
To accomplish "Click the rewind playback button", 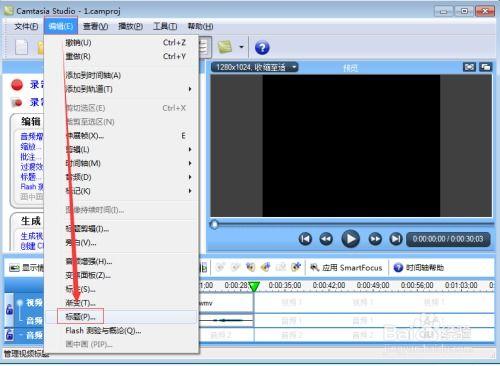I will 326,239.
